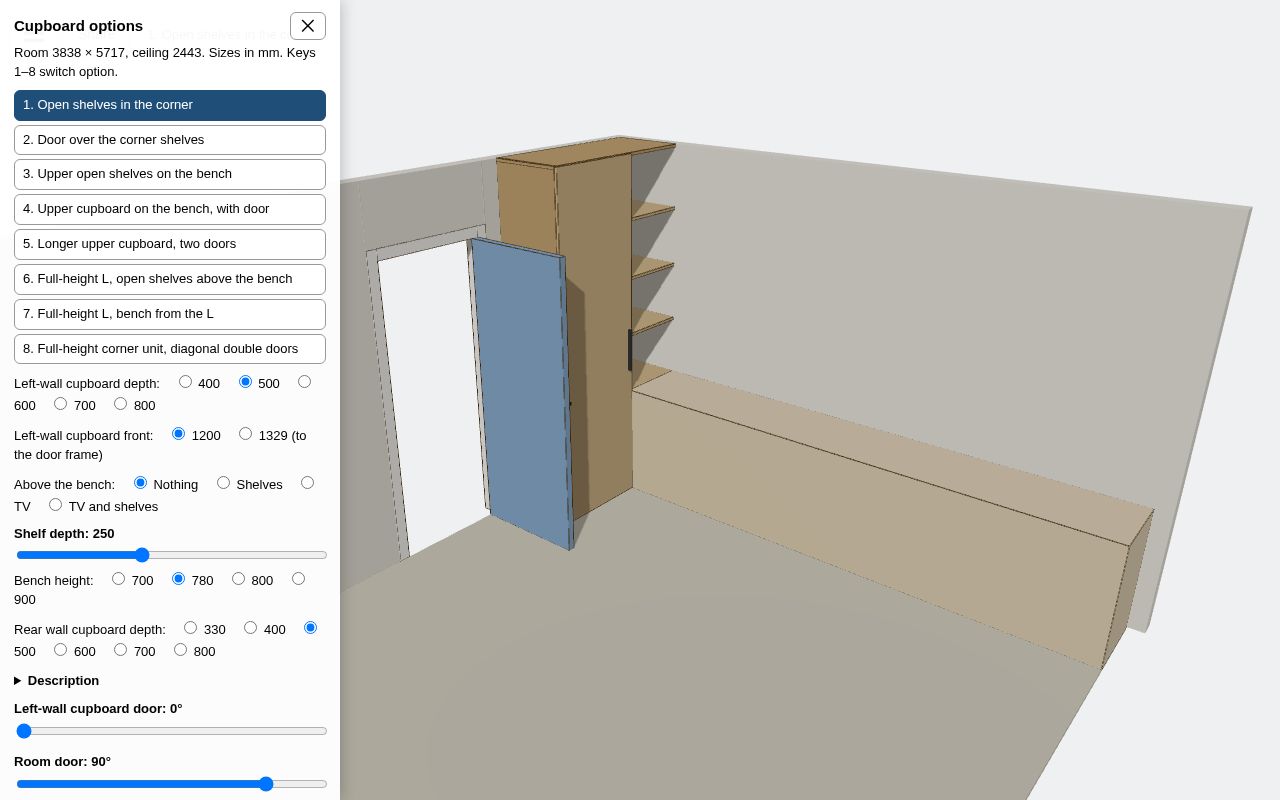Set left-wall cupboard depth to 700
Viewport: 1280px width, 800px height.
60,404
